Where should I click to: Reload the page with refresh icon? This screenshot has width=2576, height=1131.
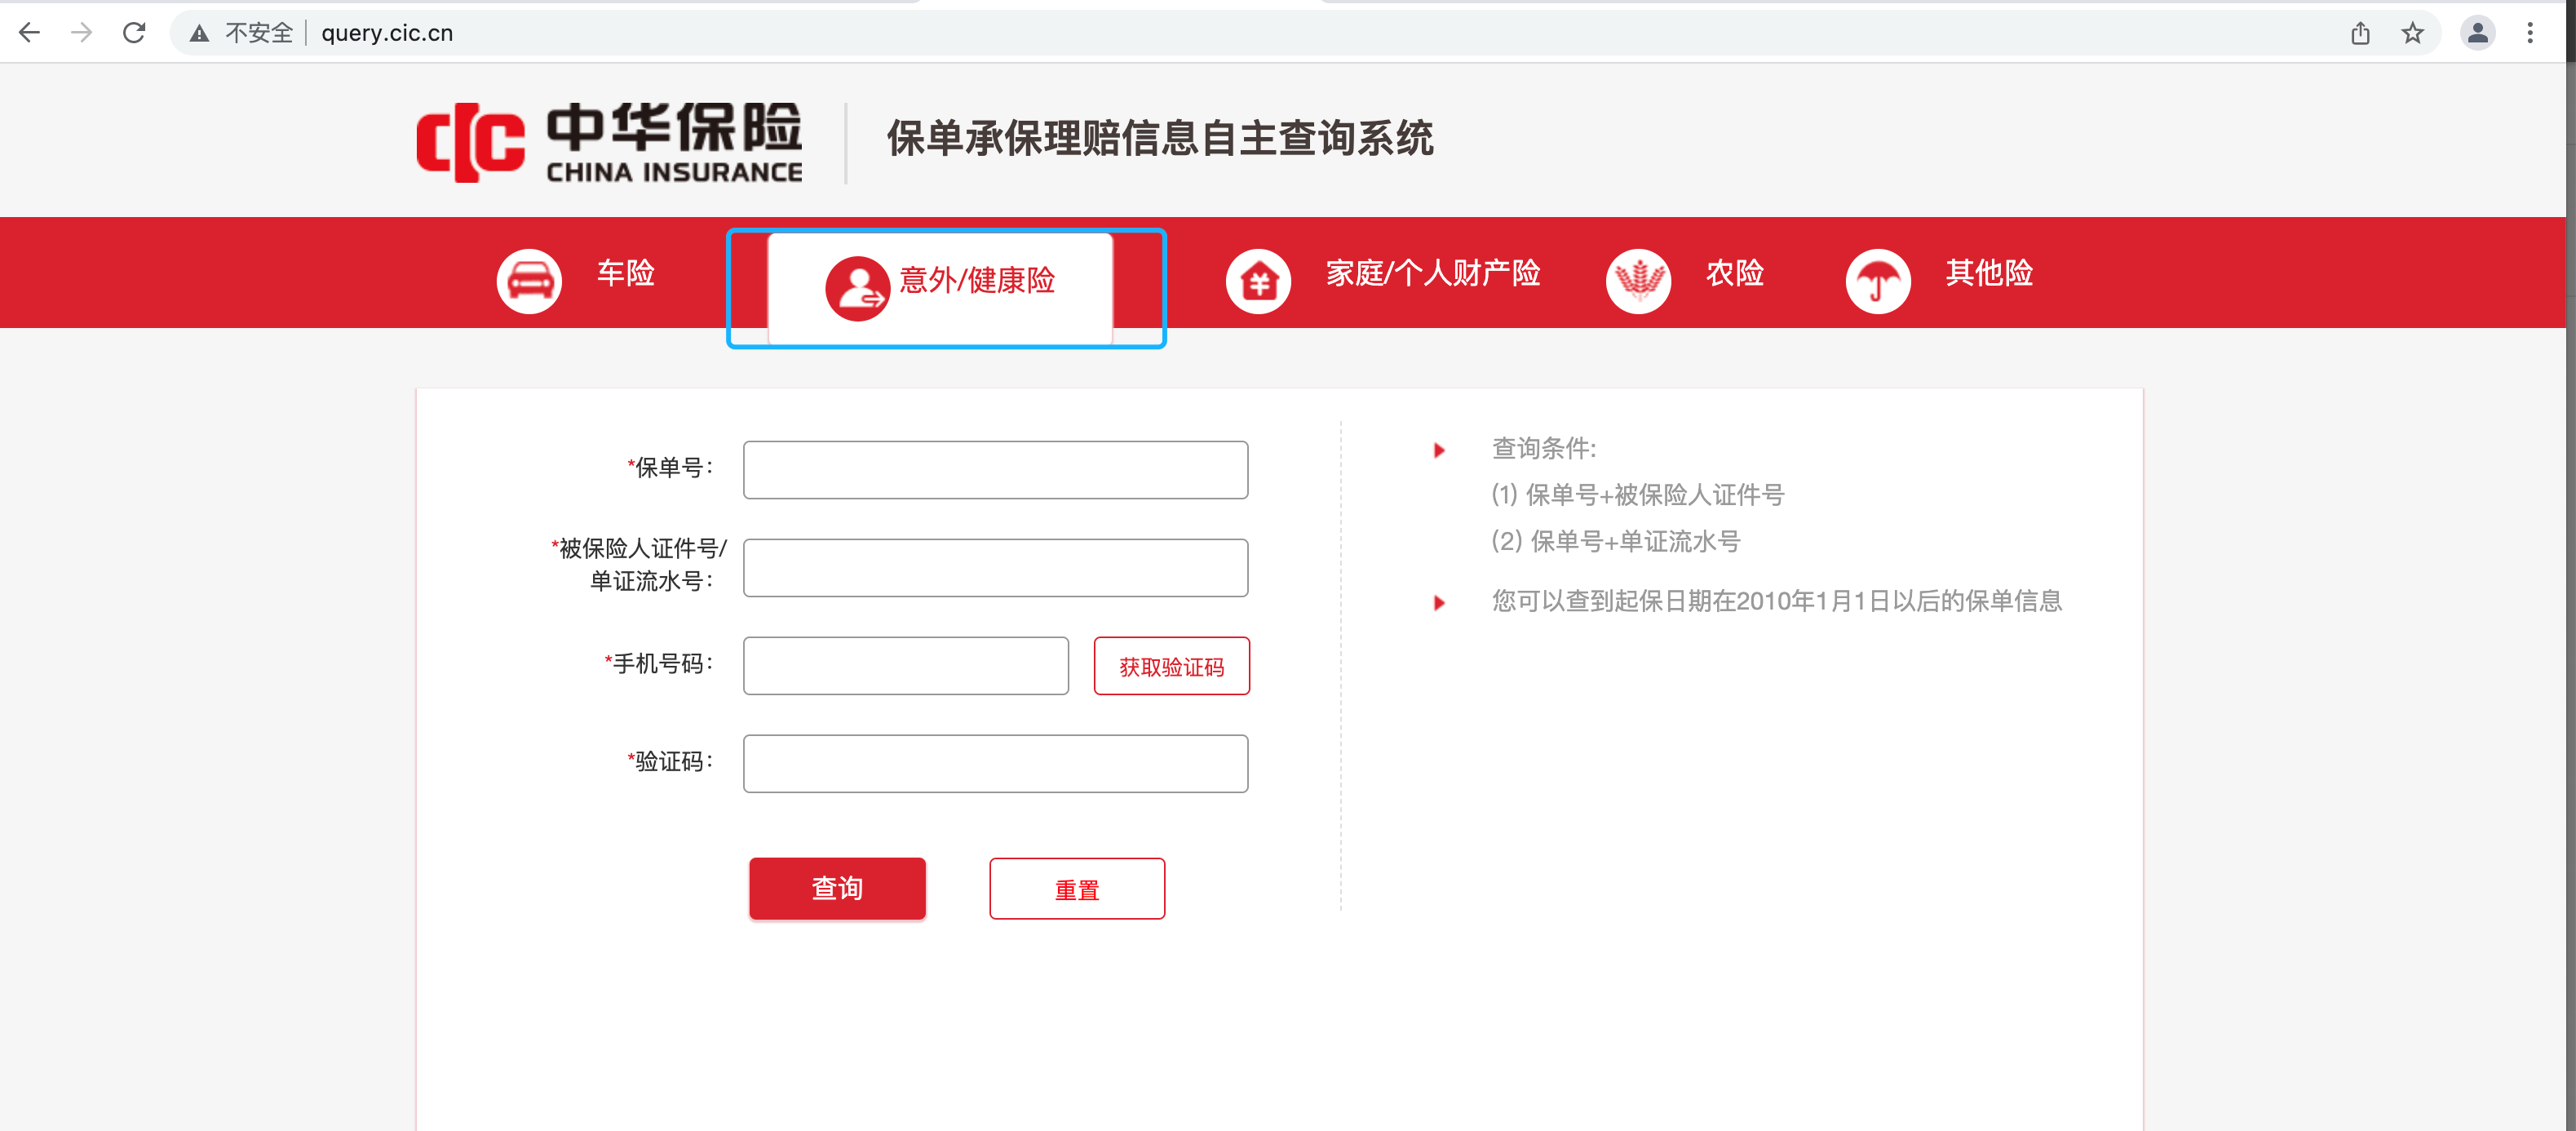click(134, 33)
